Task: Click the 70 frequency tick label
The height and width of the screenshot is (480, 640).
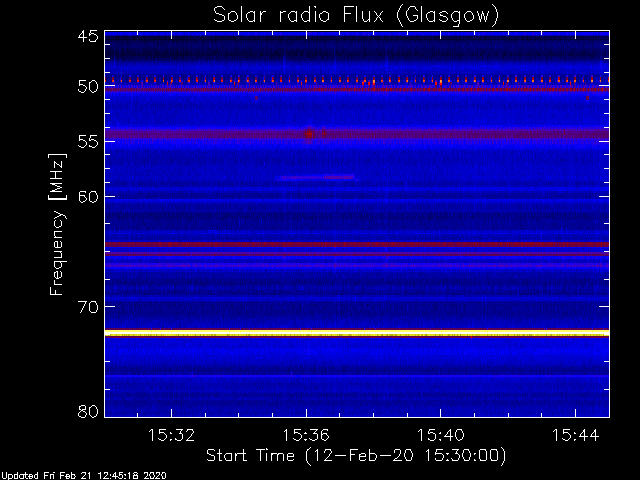Action: pos(88,307)
